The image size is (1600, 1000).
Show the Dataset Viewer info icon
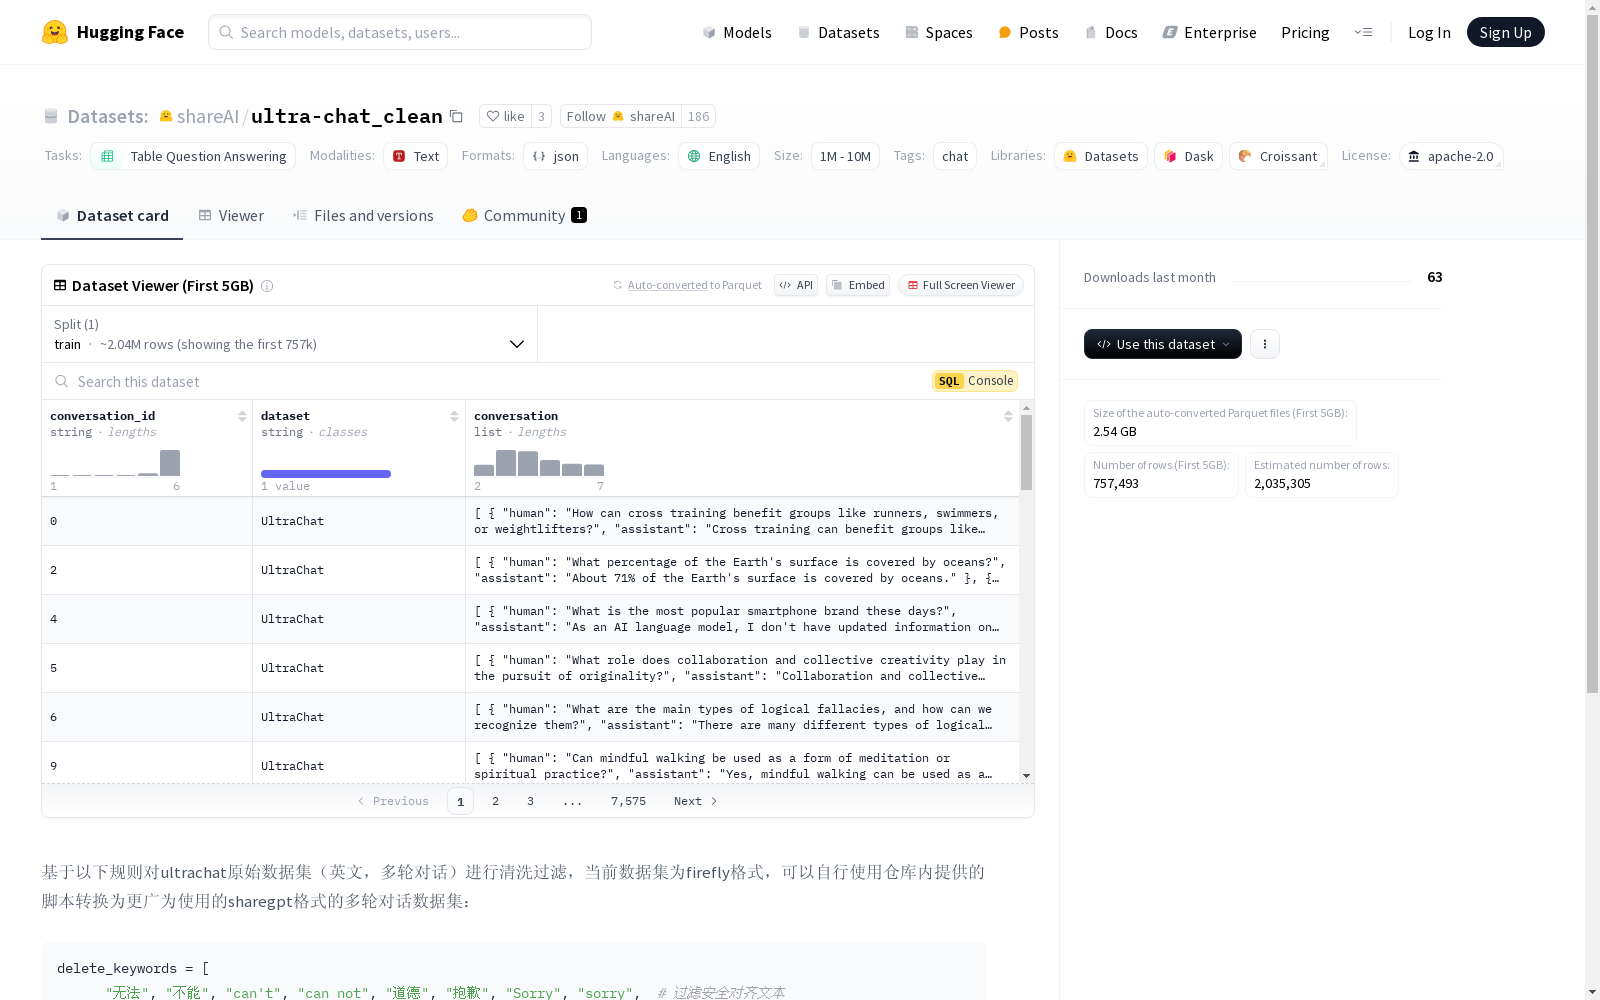pyautogui.click(x=267, y=286)
